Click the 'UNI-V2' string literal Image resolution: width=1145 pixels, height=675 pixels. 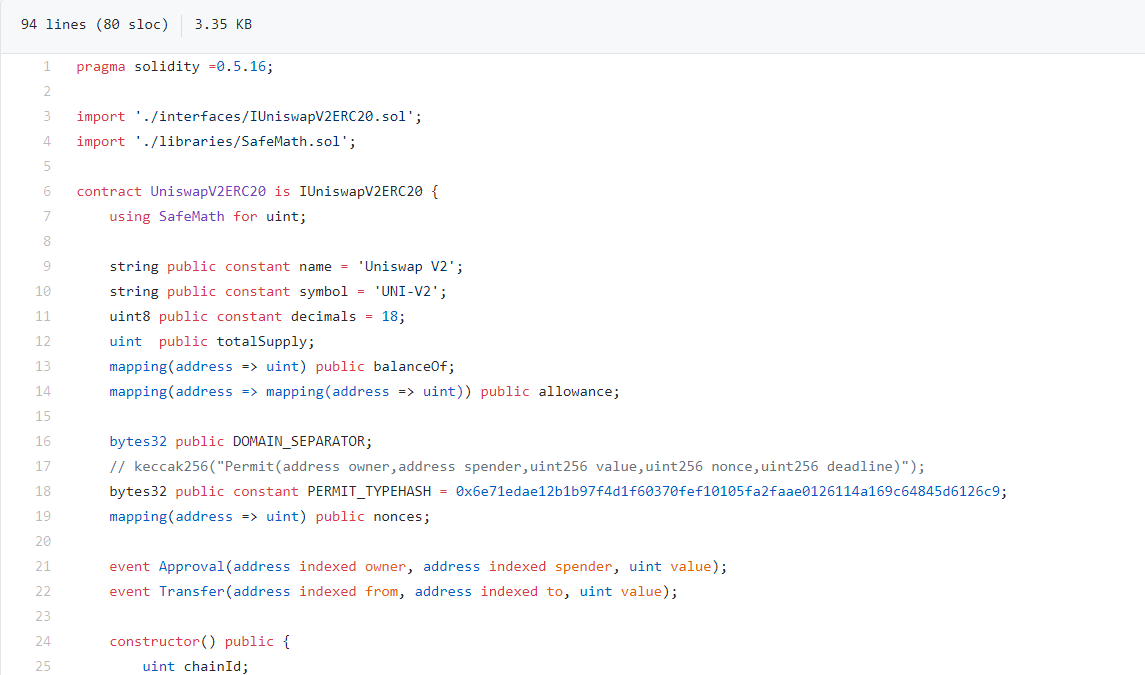point(406,291)
